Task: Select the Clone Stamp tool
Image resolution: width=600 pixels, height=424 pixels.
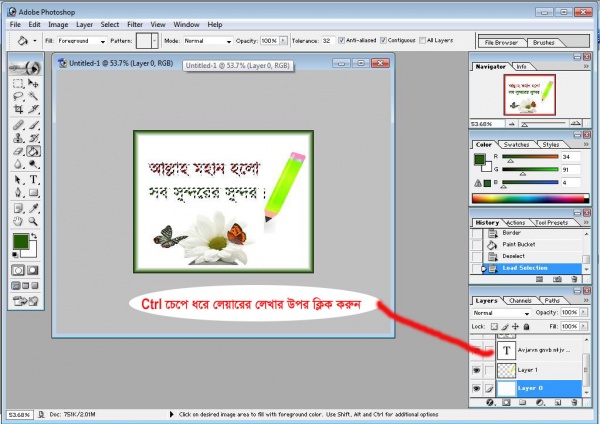Action: pyautogui.click(x=18, y=138)
